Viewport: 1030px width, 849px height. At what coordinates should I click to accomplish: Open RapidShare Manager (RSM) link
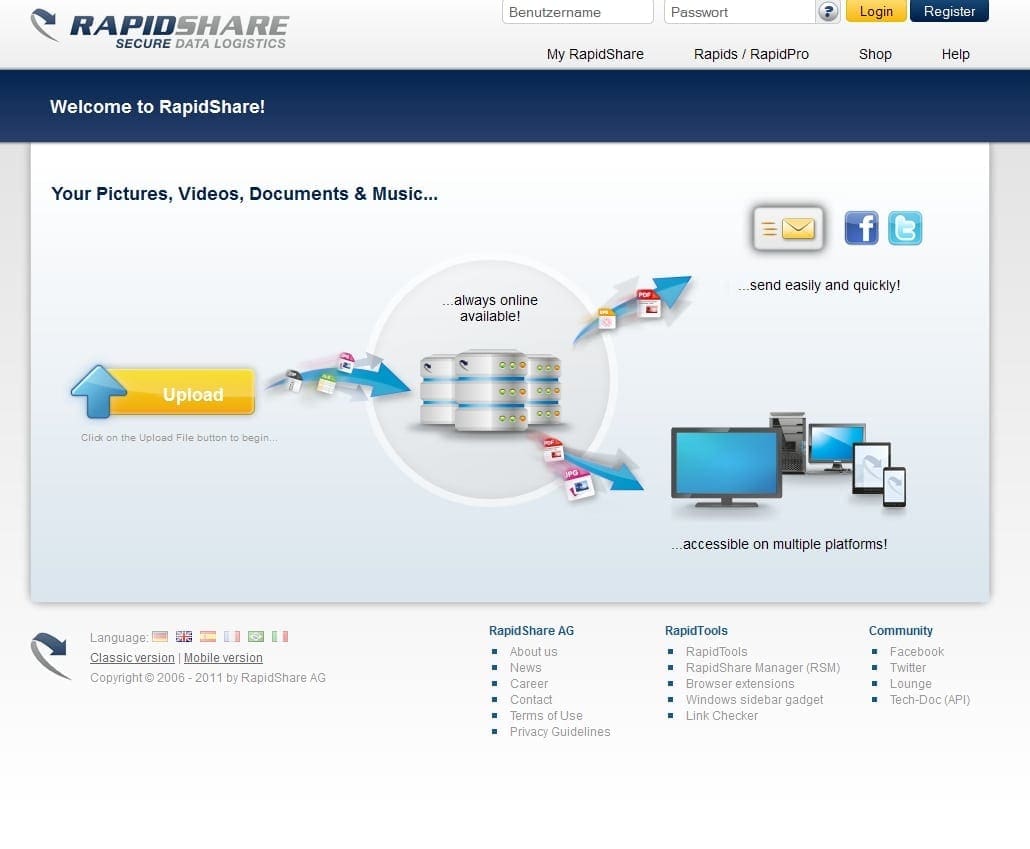tap(762, 668)
